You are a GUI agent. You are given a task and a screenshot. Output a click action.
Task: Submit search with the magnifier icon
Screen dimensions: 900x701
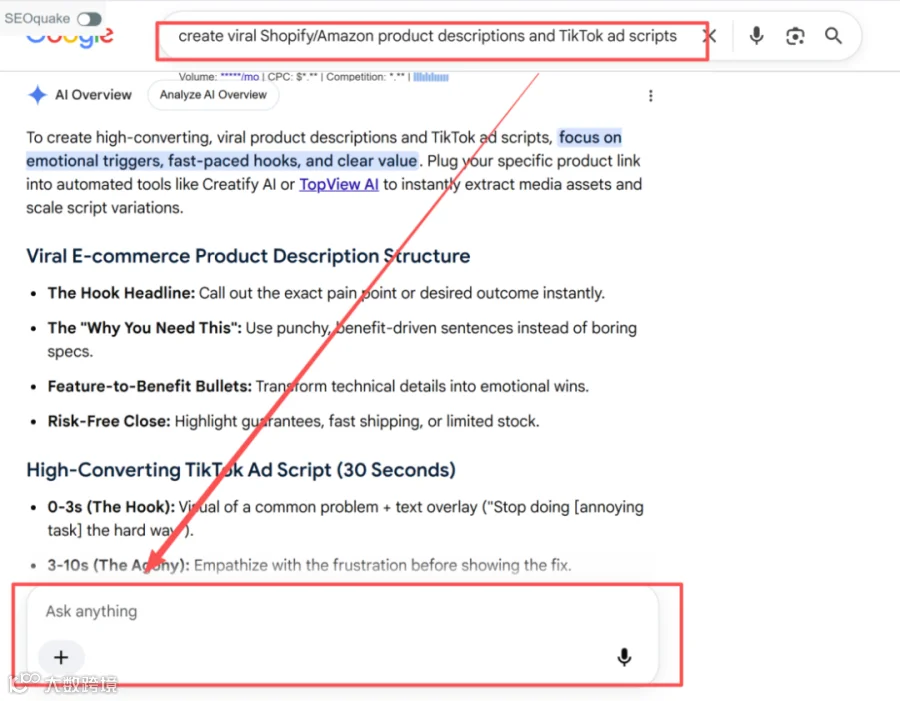(833, 36)
